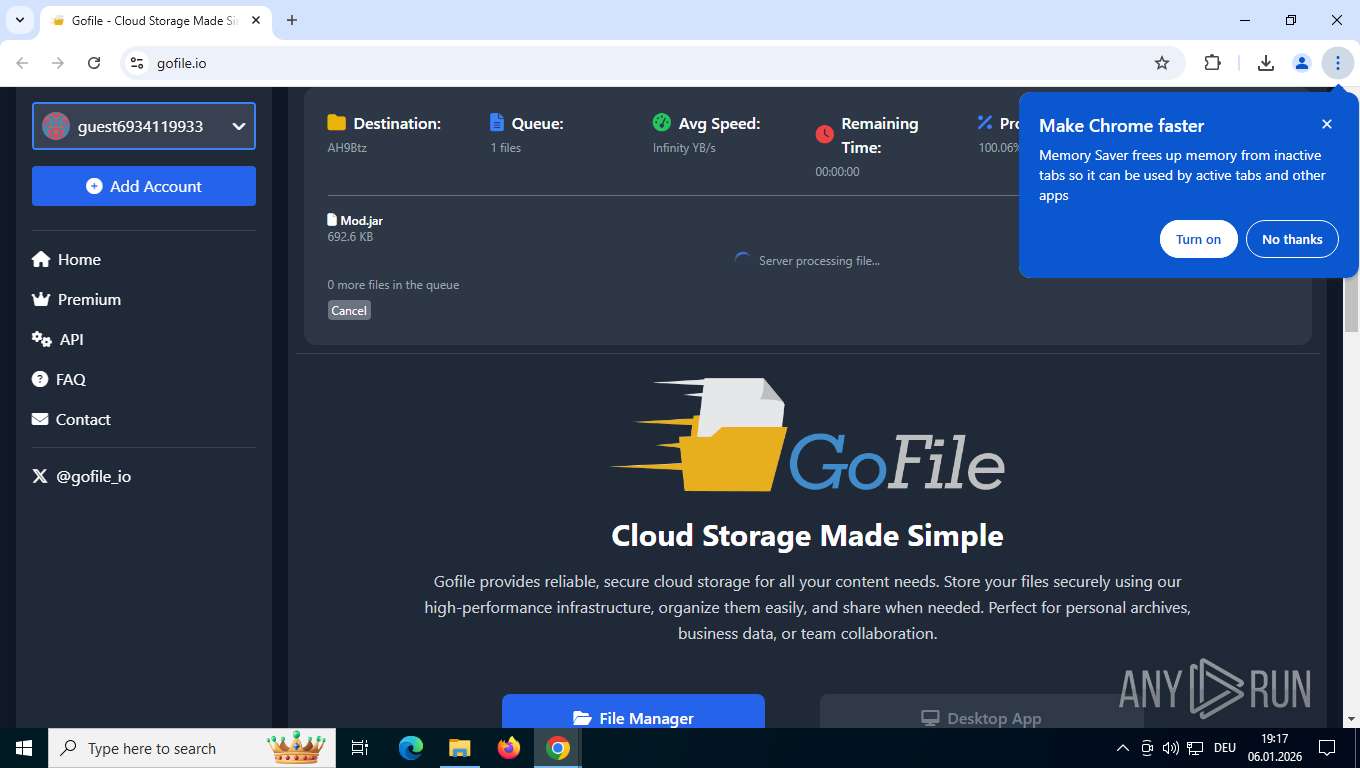Open the Desktop App button

click(981, 711)
